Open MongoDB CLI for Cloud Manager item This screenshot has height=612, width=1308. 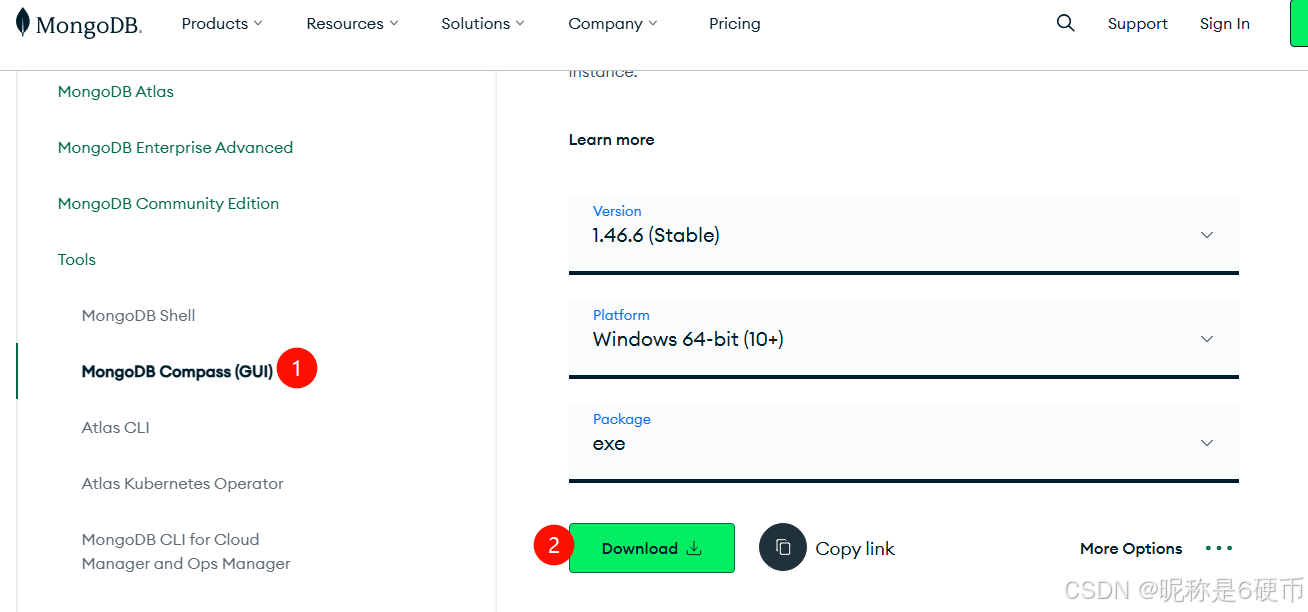click(186, 551)
